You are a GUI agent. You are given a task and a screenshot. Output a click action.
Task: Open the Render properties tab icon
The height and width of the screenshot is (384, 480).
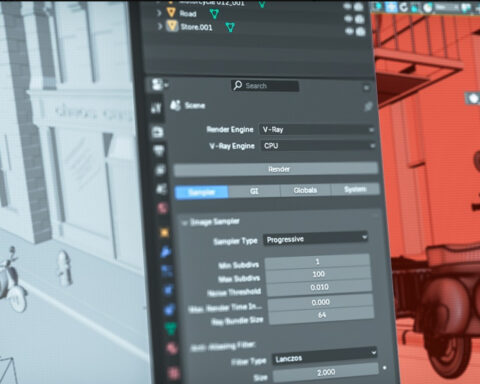158,132
